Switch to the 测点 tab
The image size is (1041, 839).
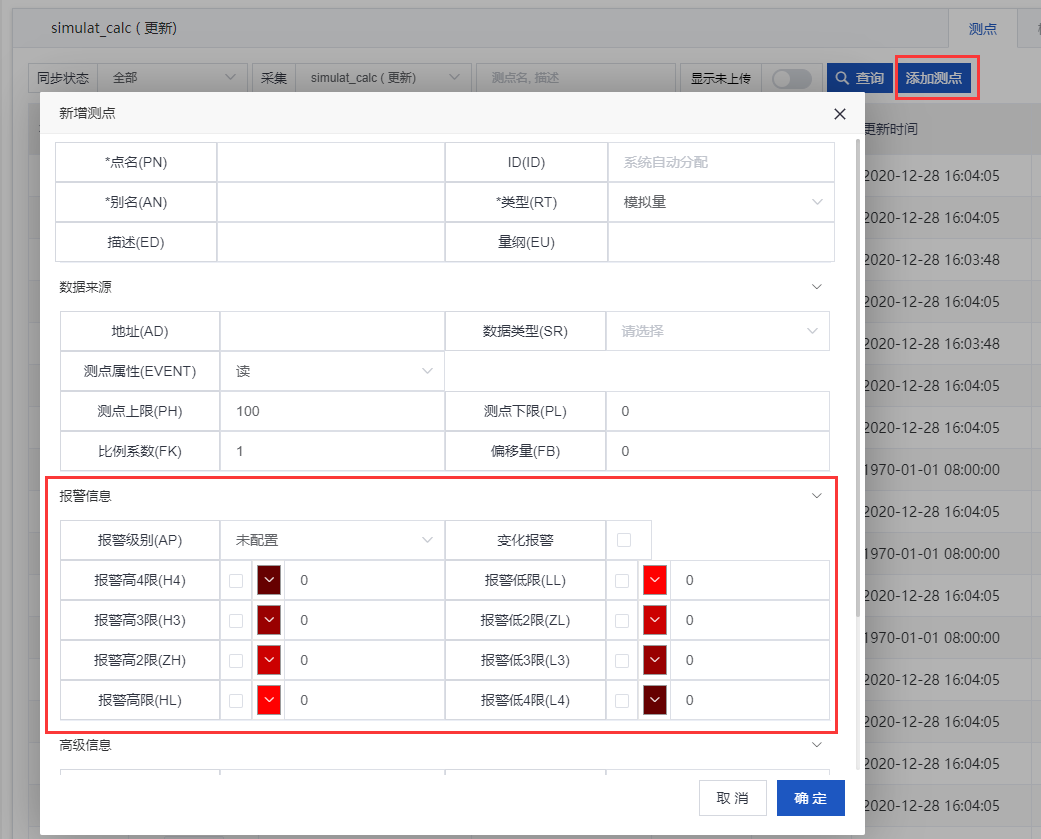click(983, 29)
